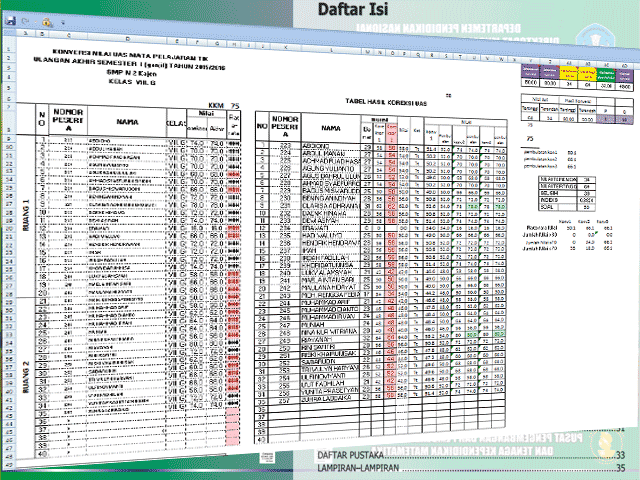Viewport: 640px width, 480px height.
Task: Click 'DAFTAR PUSTAKA' entry on the slide
Action: (350, 455)
